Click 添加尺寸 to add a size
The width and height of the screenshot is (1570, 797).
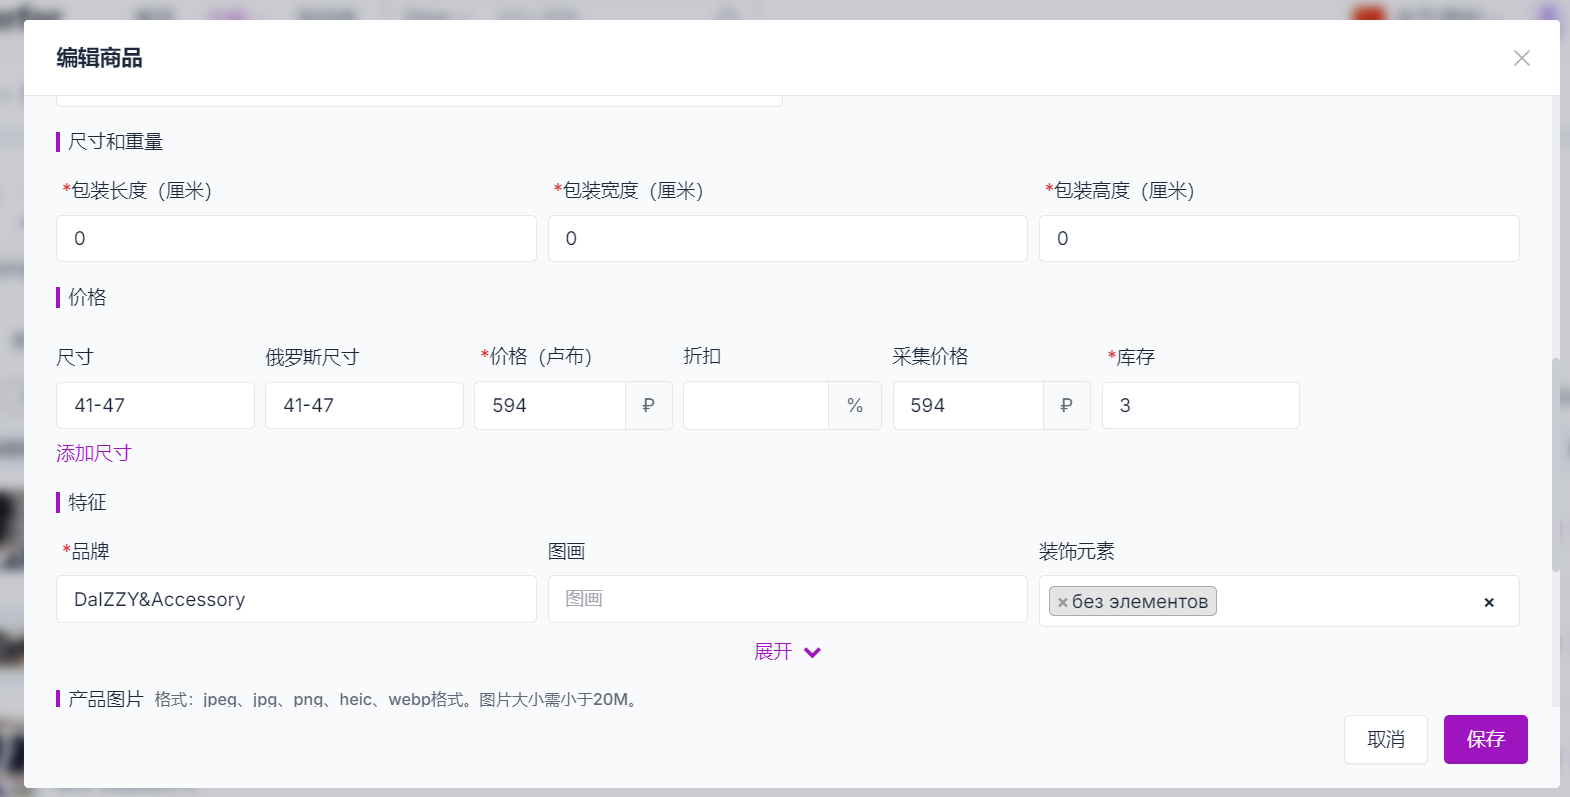coord(93,453)
